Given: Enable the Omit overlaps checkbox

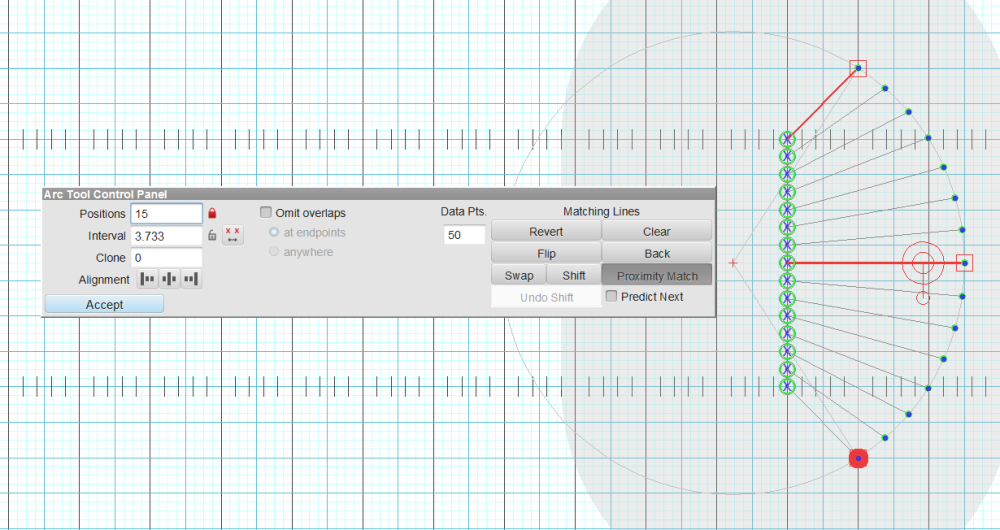Looking at the screenshot, I should (266, 212).
